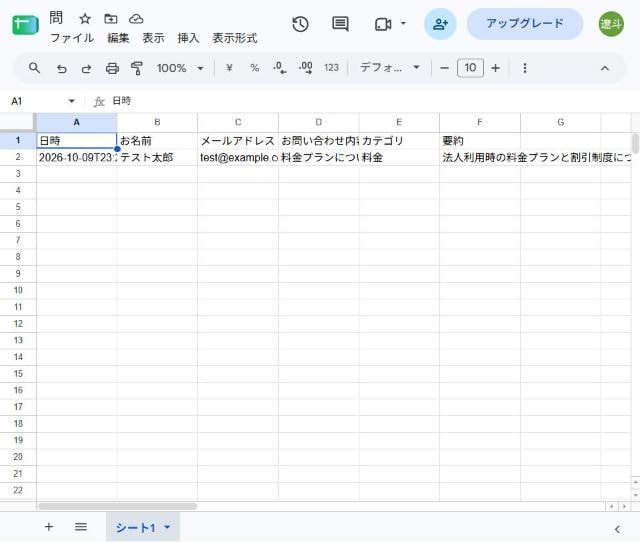Open the 編集 menu
Image resolution: width=640 pixels, height=542 pixels.
(118, 38)
